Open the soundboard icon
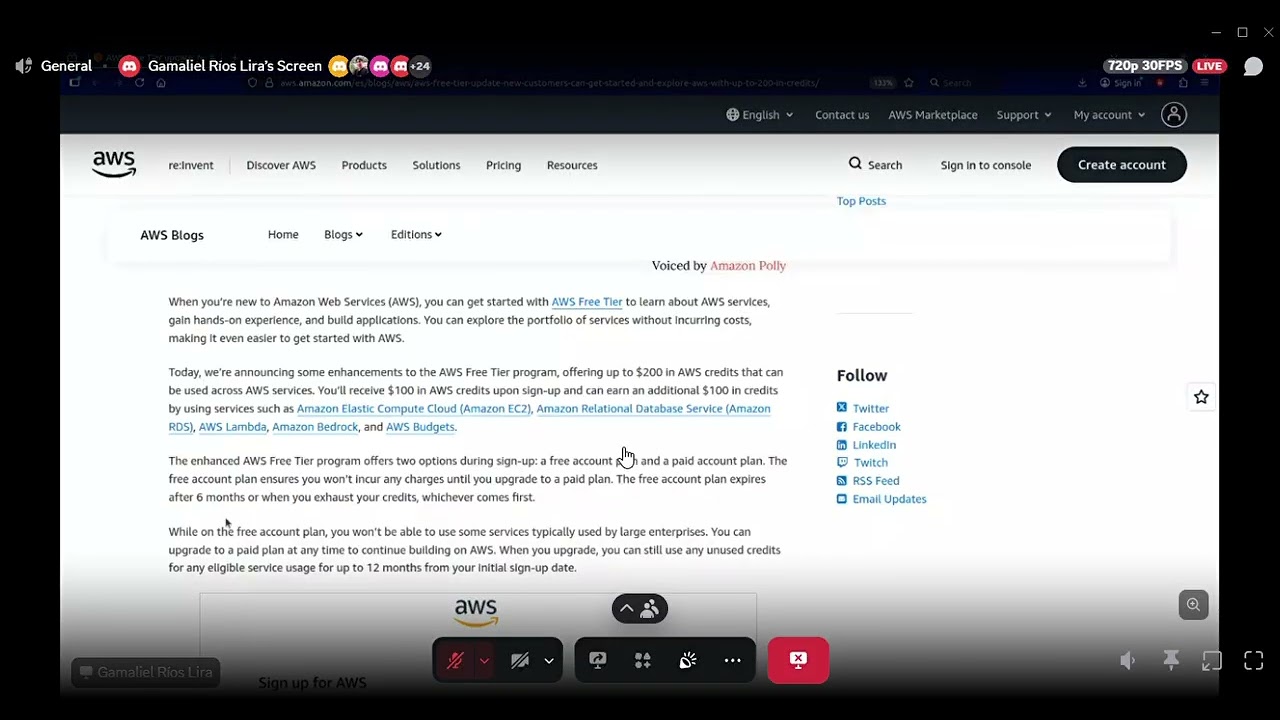Viewport: 1280px width, 720px height. coord(688,660)
